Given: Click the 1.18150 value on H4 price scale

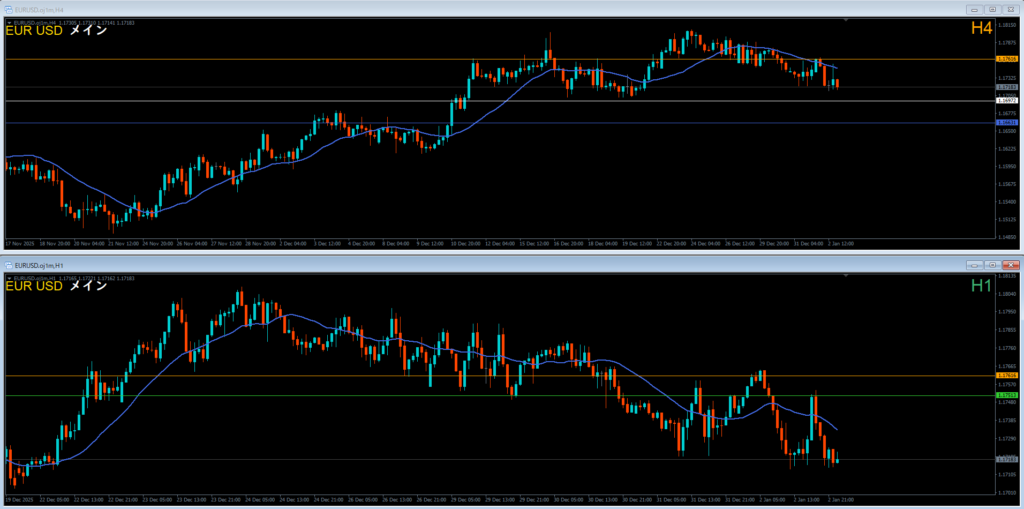Looking at the screenshot, I should (1006, 25).
